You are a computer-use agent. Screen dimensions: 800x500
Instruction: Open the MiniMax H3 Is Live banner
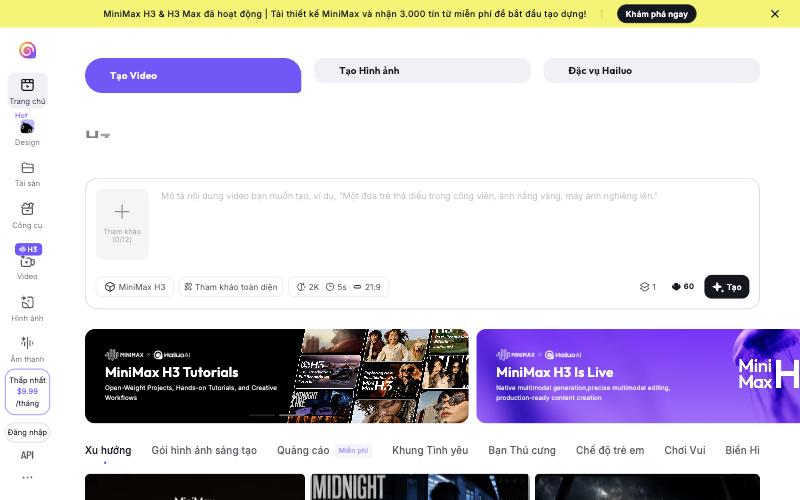coord(638,376)
